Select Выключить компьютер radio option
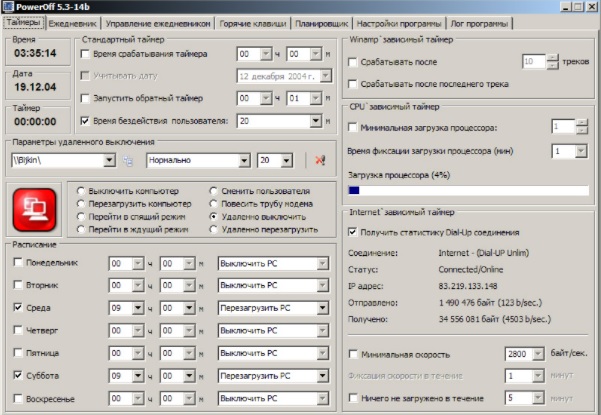Image resolution: width=601 pixels, height=415 pixels. coord(80,191)
